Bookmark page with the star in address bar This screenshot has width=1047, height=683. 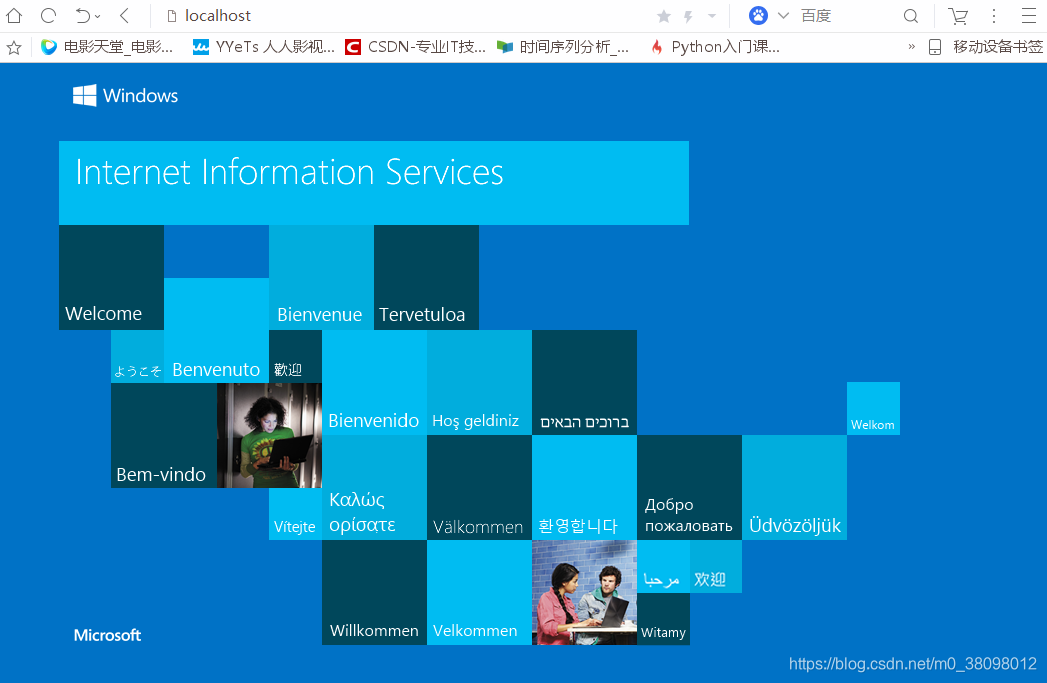(664, 16)
